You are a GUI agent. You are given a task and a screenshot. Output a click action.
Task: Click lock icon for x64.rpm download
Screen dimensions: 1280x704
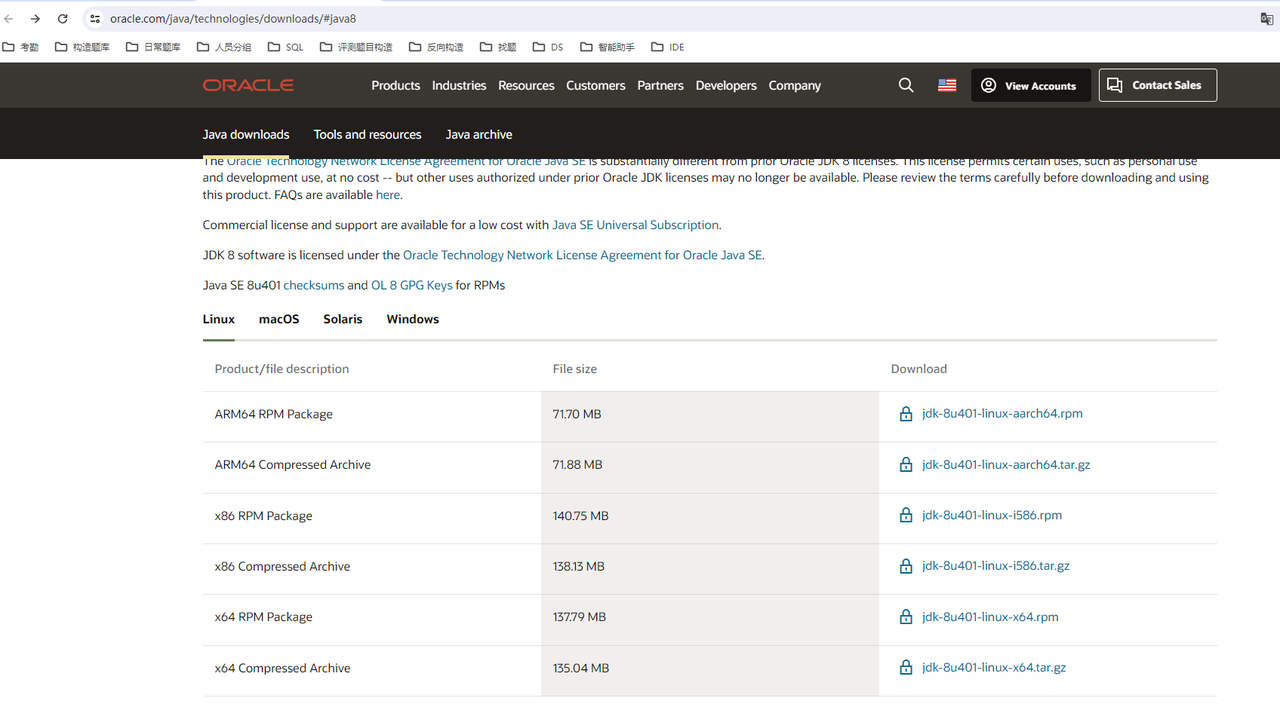click(x=906, y=617)
